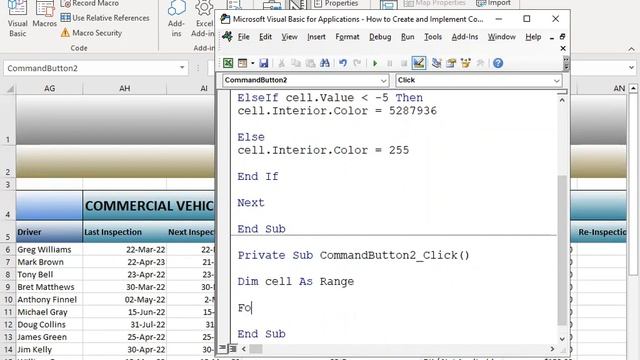Open the Window menu
Viewport: 640px width, 360px height.
(x=502, y=37)
